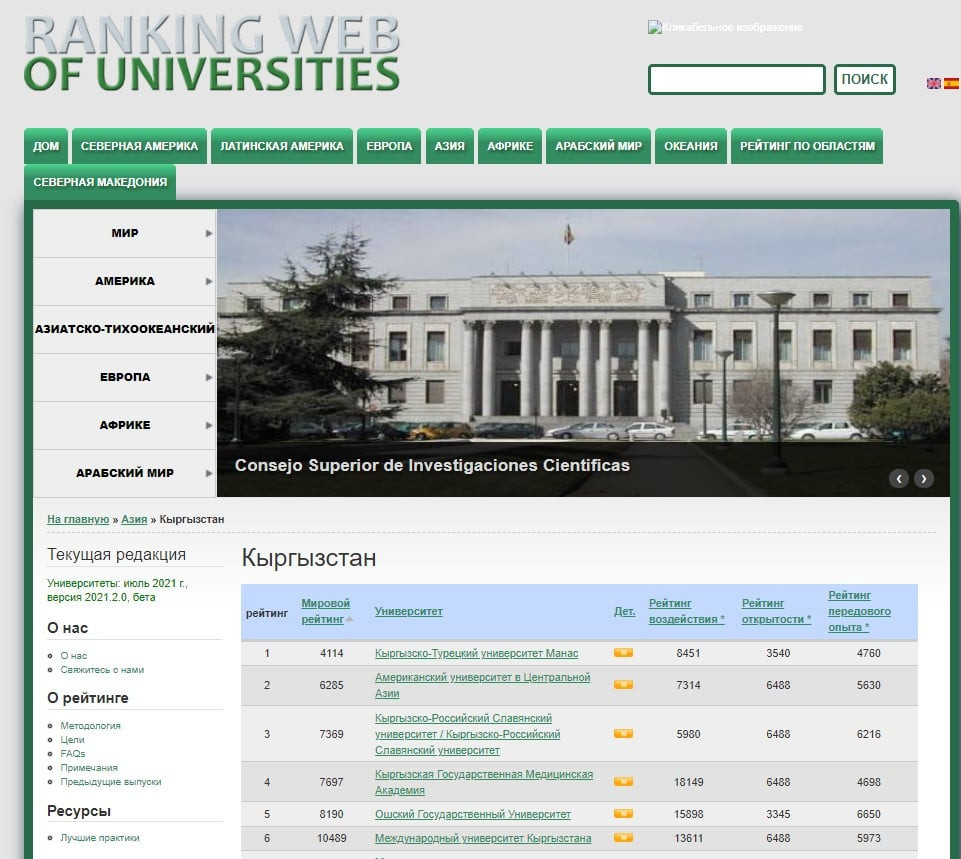The height and width of the screenshot is (859, 961).
Task: Expand the АМЕРИКА sidebar menu
Action: [x=125, y=281]
